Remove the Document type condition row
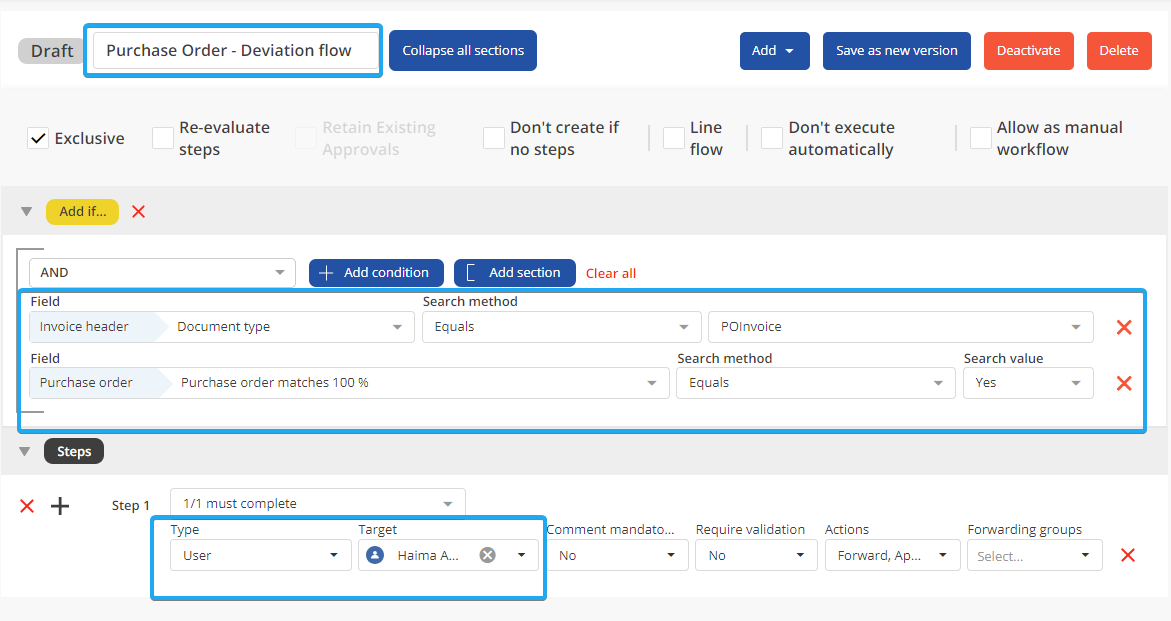Screen dimensions: 1171x621 click(x=1124, y=327)
